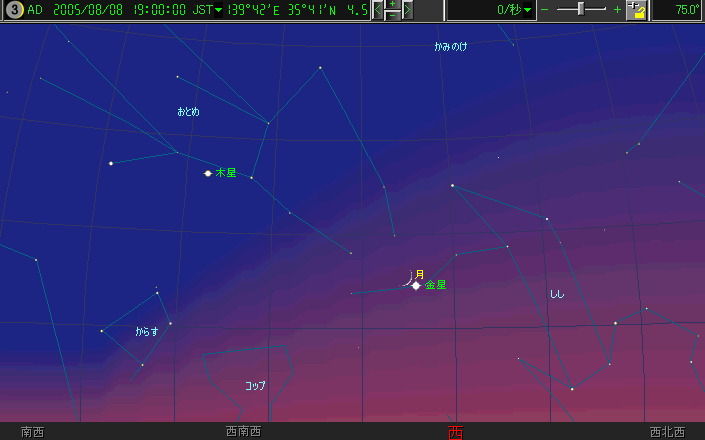Click the zoom slider handle
705x440 pixels.
(x=581, y=9)
